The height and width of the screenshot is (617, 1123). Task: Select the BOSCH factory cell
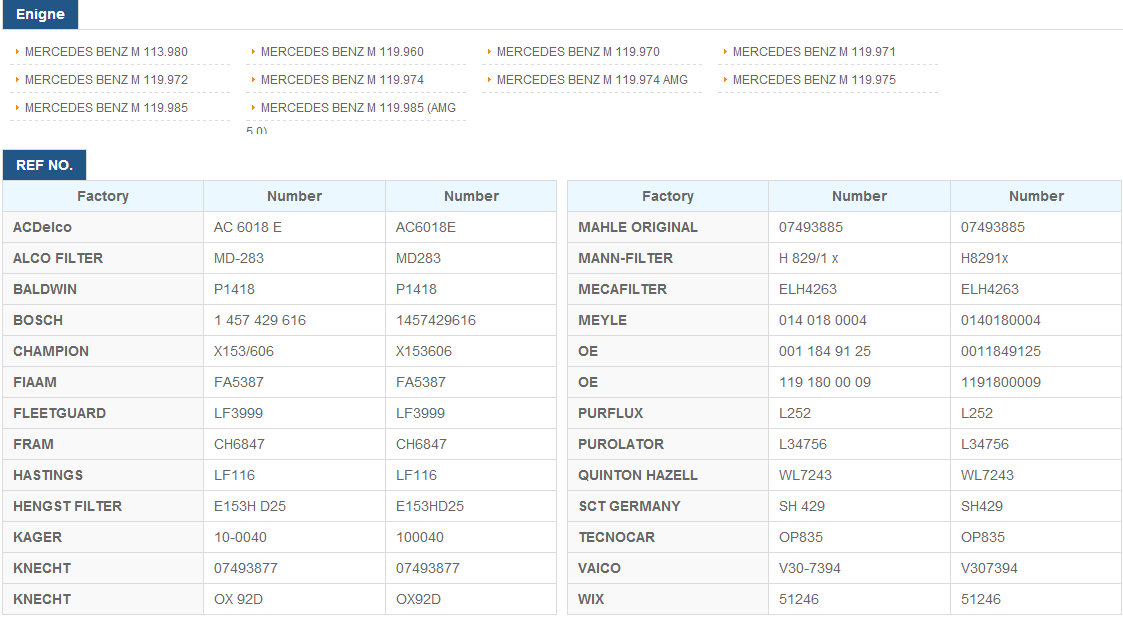coord(103,320)
